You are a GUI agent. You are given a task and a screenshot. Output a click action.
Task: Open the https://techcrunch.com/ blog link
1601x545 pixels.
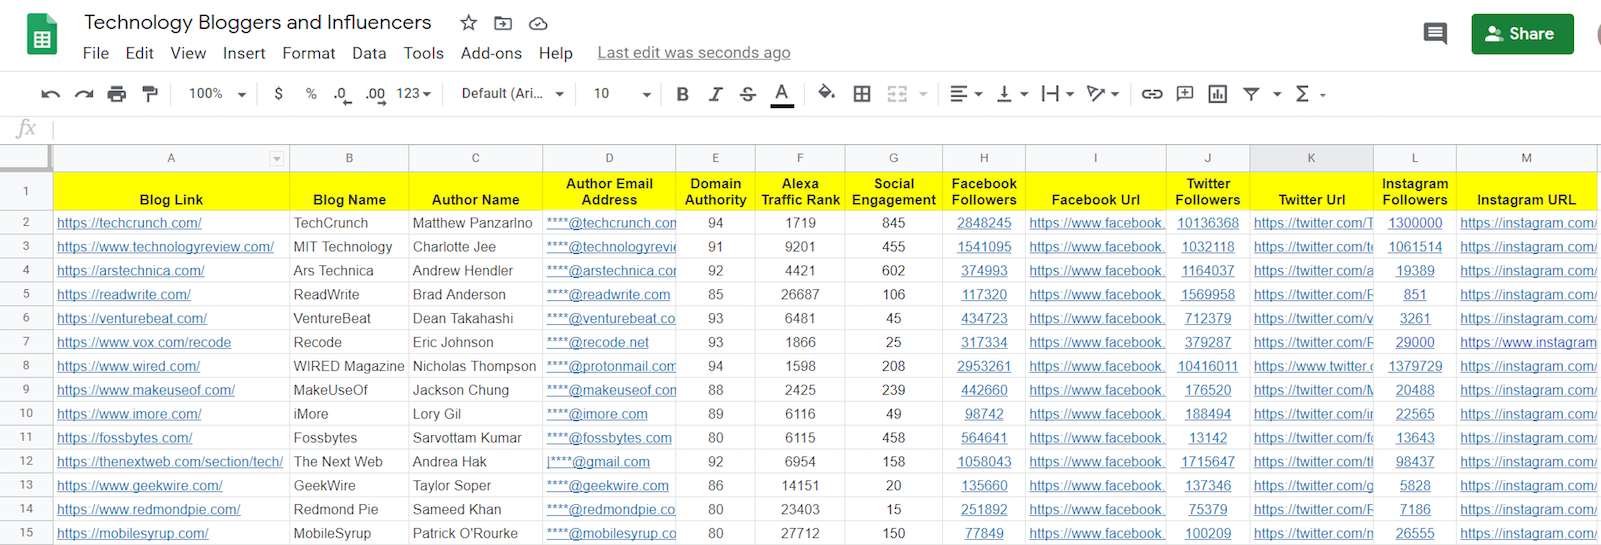point(129,223)
